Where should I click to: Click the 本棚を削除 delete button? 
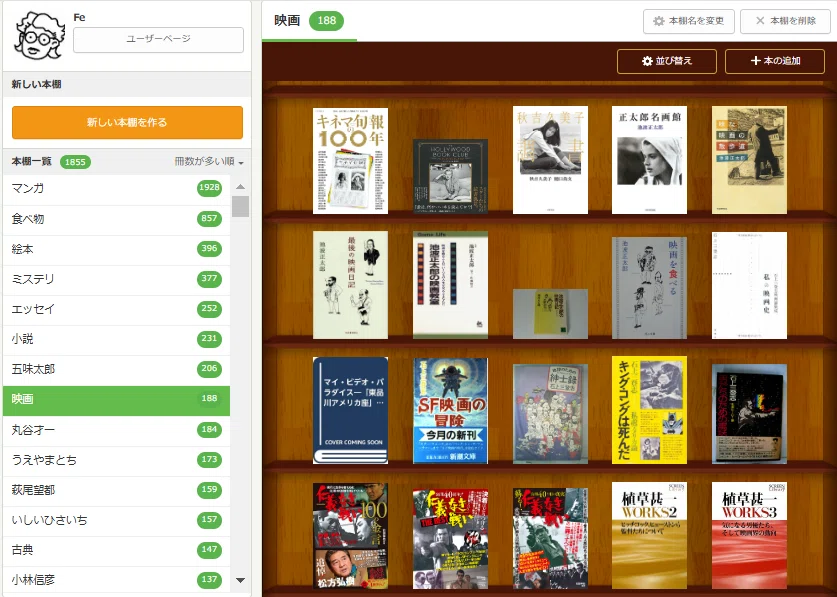tap(785, 21)
